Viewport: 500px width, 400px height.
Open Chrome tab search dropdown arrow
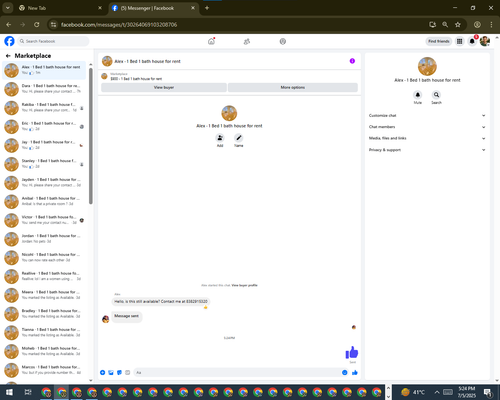(8, 8)
